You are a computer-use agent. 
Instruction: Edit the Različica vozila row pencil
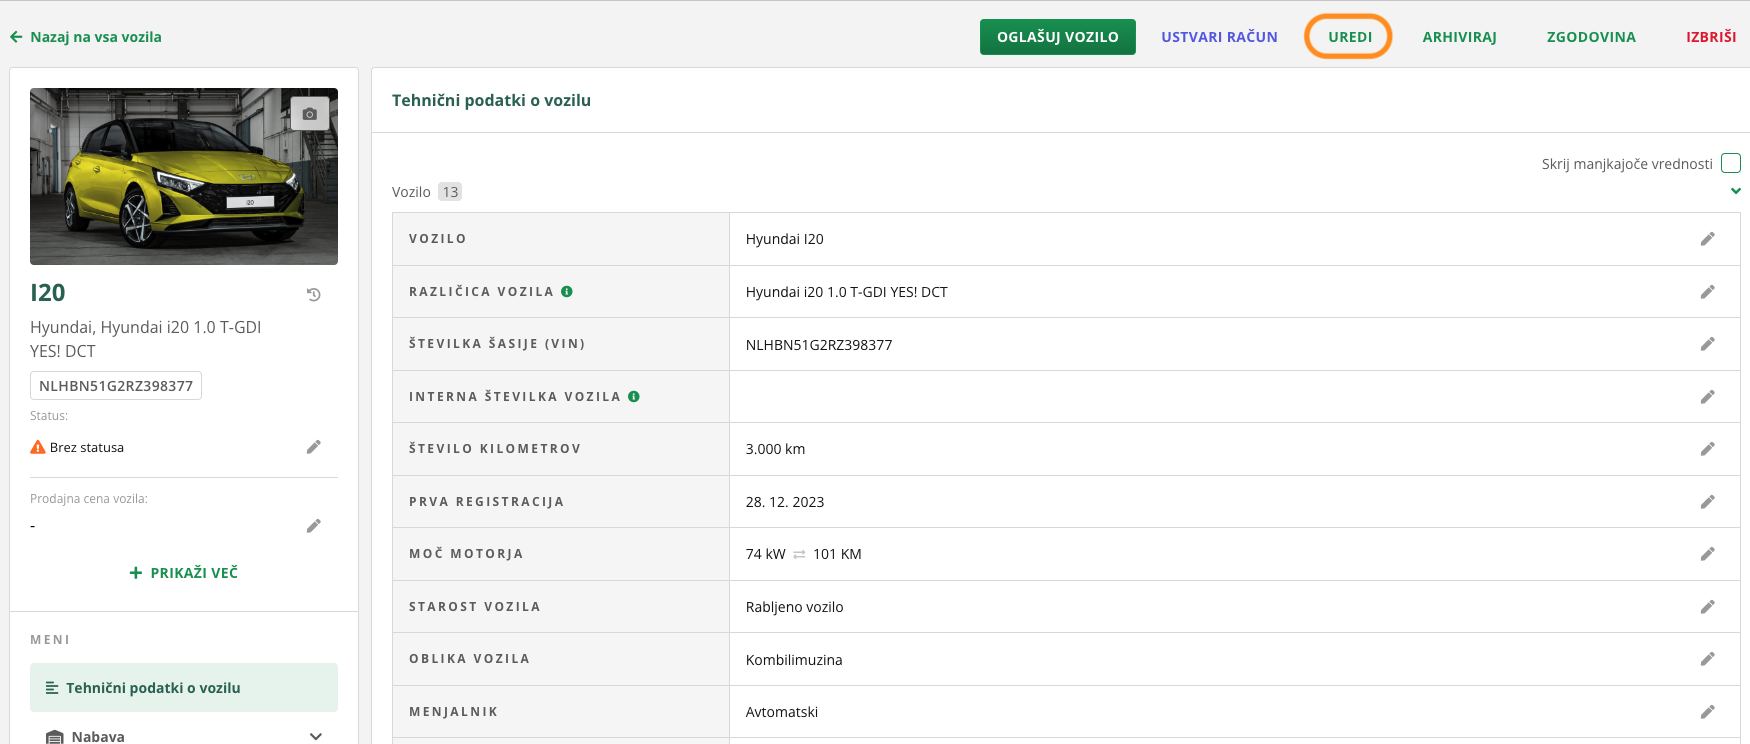pyautogui.click(x=1708, y=292)
